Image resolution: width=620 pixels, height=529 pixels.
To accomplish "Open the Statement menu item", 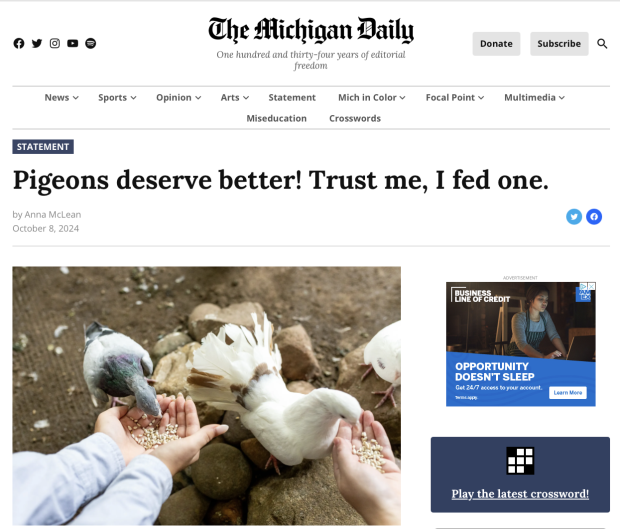I will [292, 98].
